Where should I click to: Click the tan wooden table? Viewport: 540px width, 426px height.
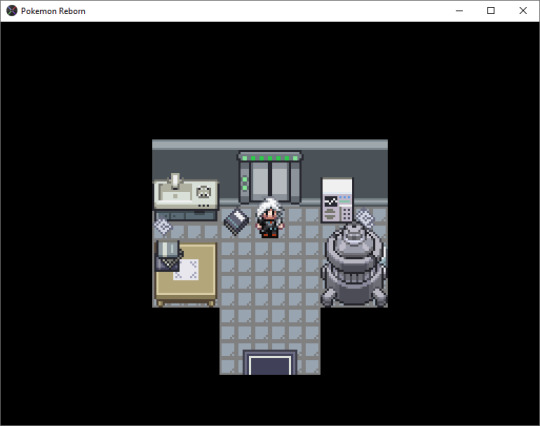point(186,274)
